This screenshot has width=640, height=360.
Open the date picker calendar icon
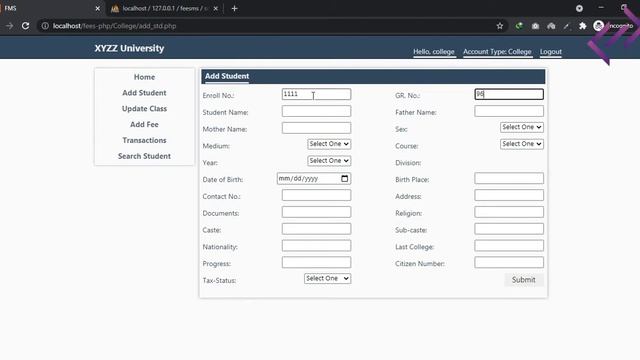[x=344, y=179]
